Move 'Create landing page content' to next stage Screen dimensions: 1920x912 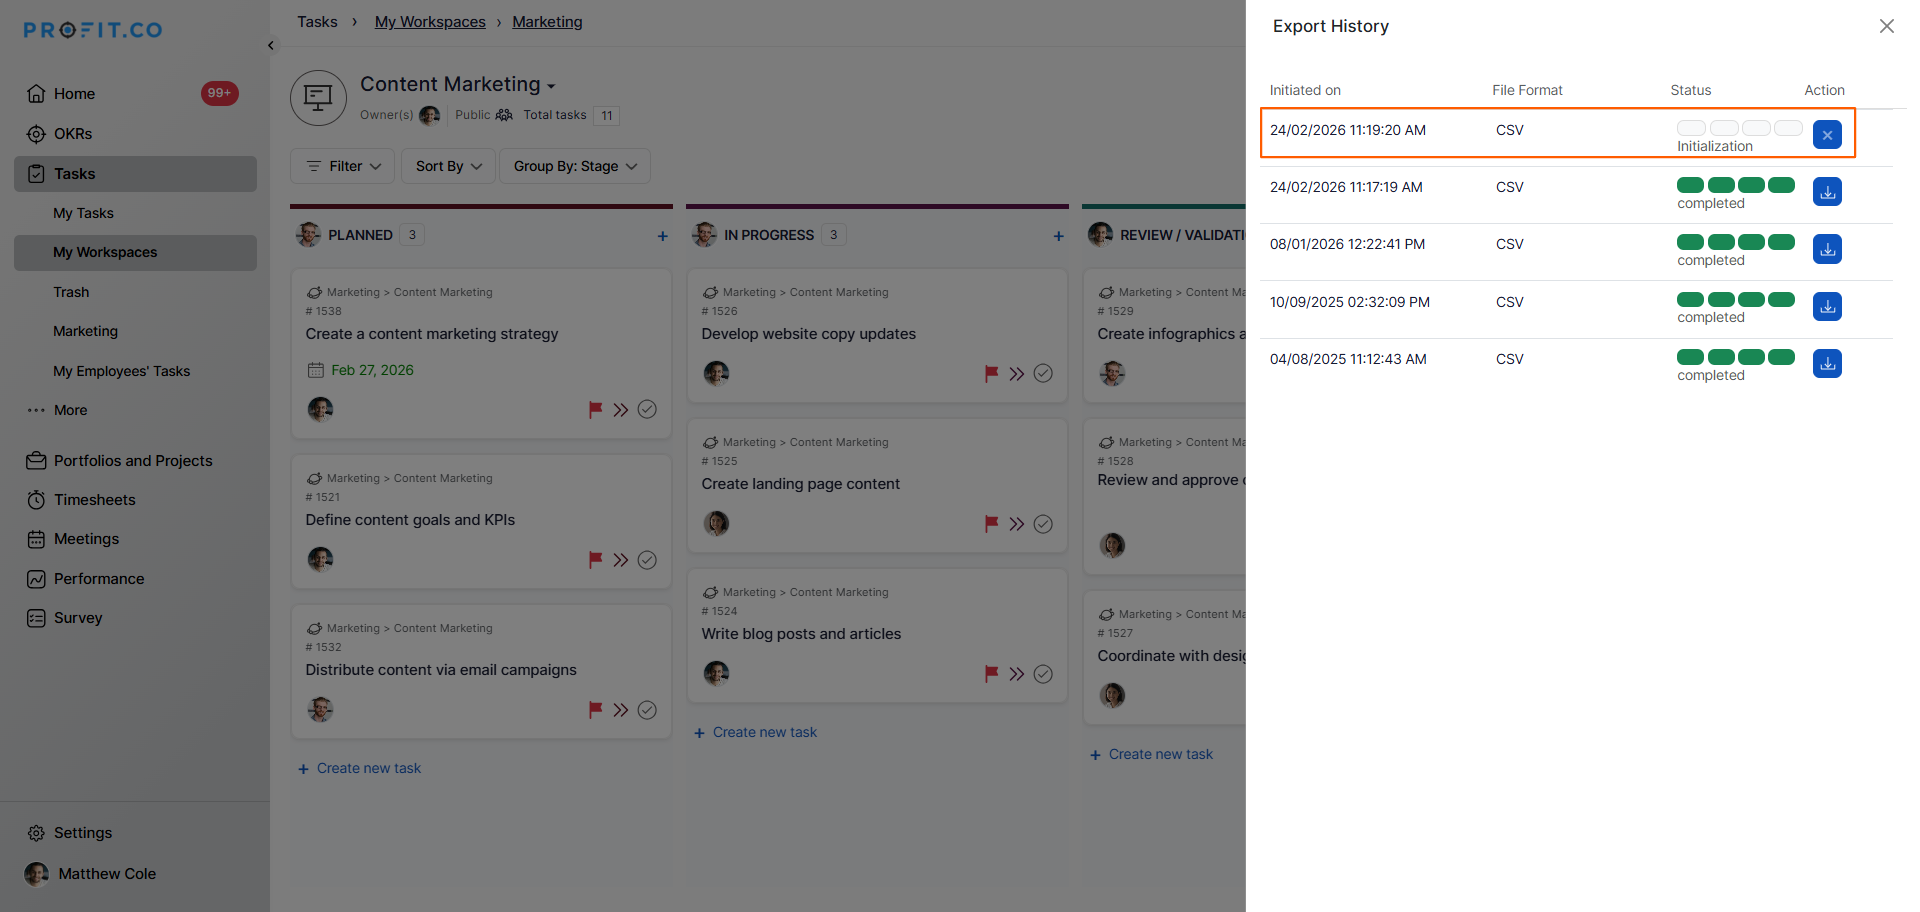1017,524
